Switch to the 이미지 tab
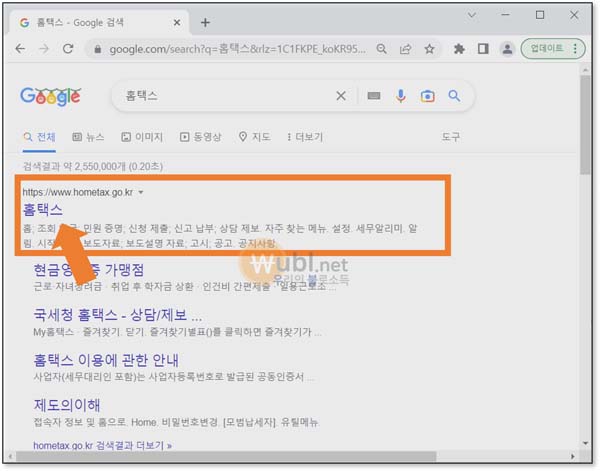Screen dimensions: 600x471 142,137
